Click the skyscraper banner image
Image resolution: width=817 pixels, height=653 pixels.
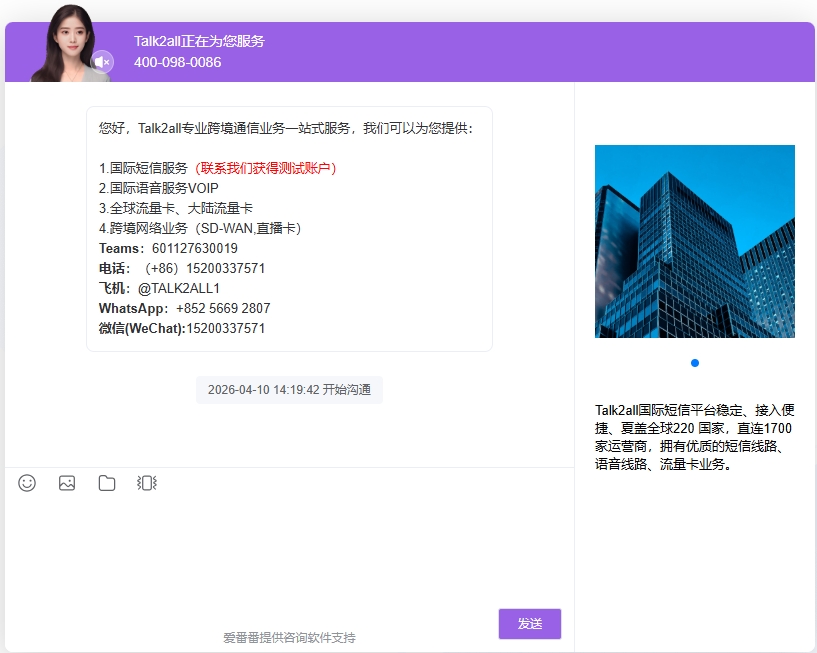point(695,241)
